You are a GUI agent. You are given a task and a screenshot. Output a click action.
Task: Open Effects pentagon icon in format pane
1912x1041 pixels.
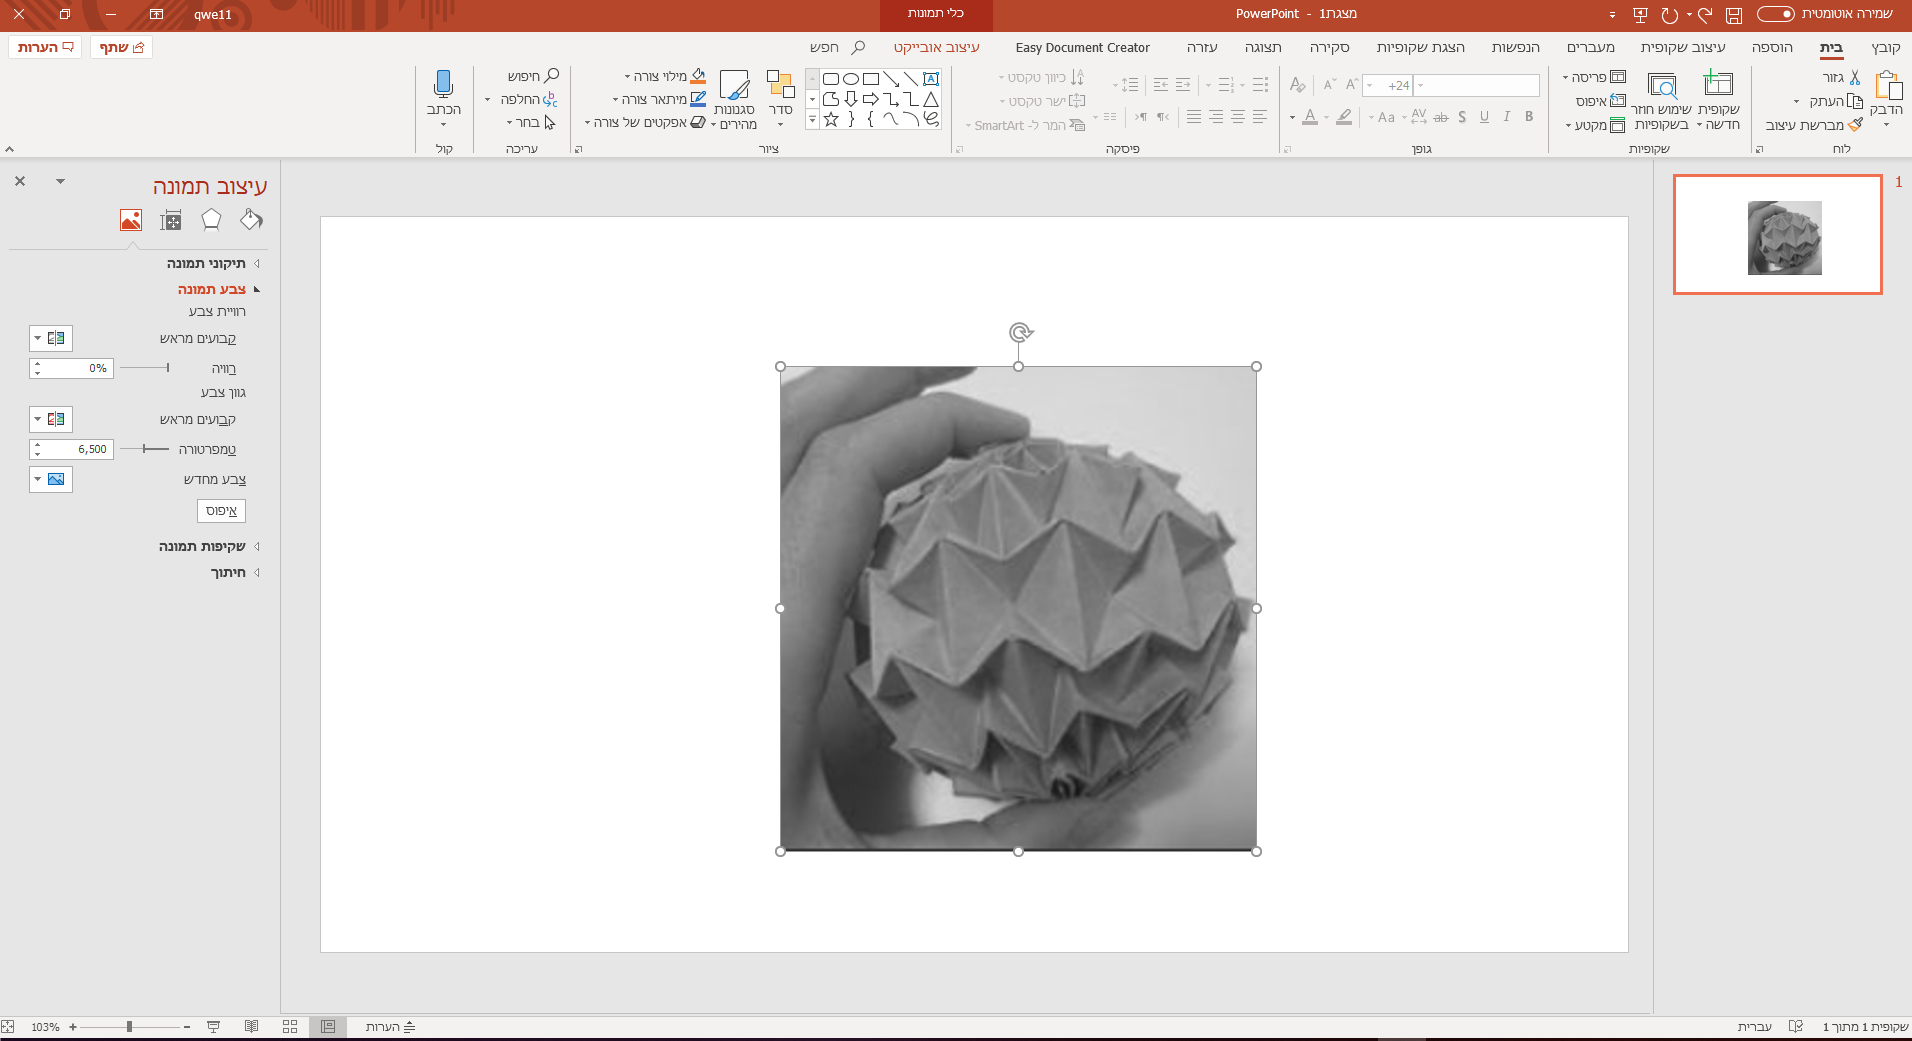[x=211, y=220]
